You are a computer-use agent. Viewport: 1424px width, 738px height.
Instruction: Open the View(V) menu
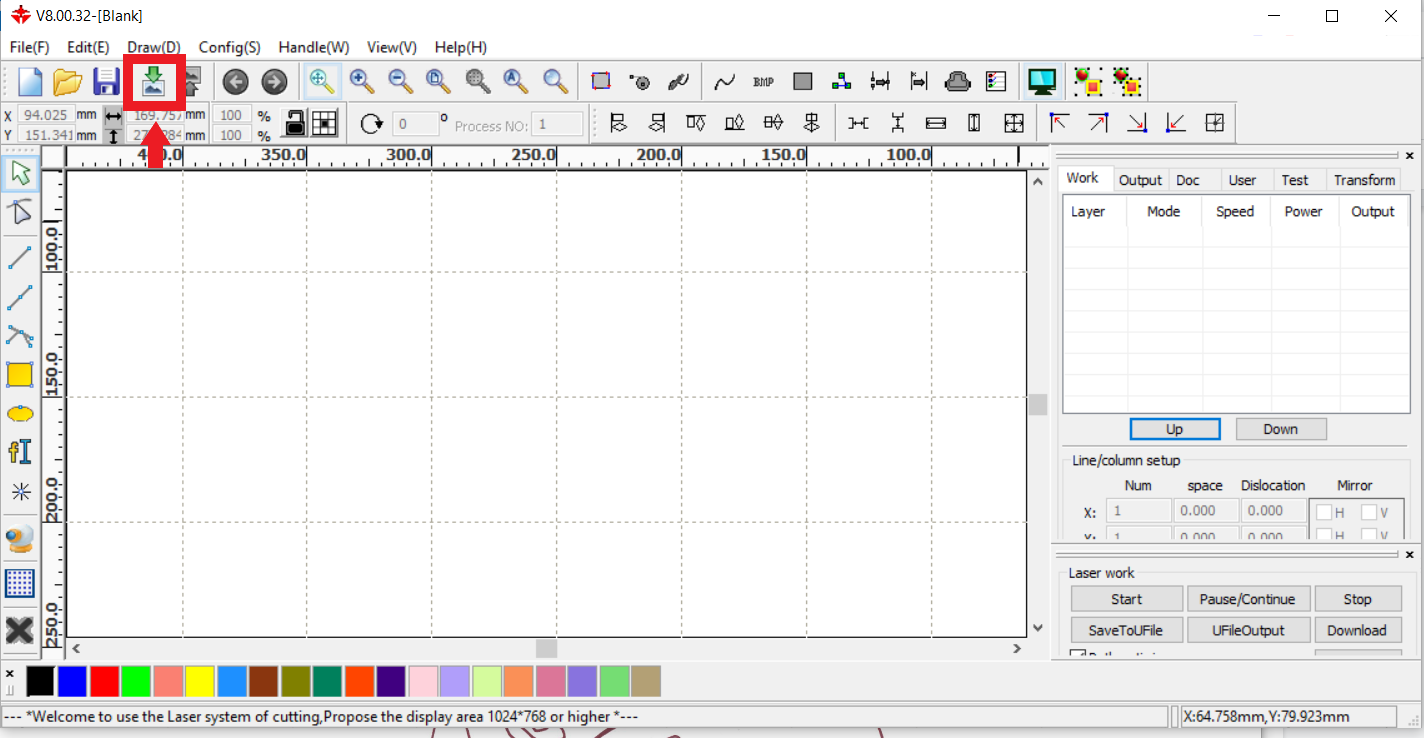[x=392, y=47]
